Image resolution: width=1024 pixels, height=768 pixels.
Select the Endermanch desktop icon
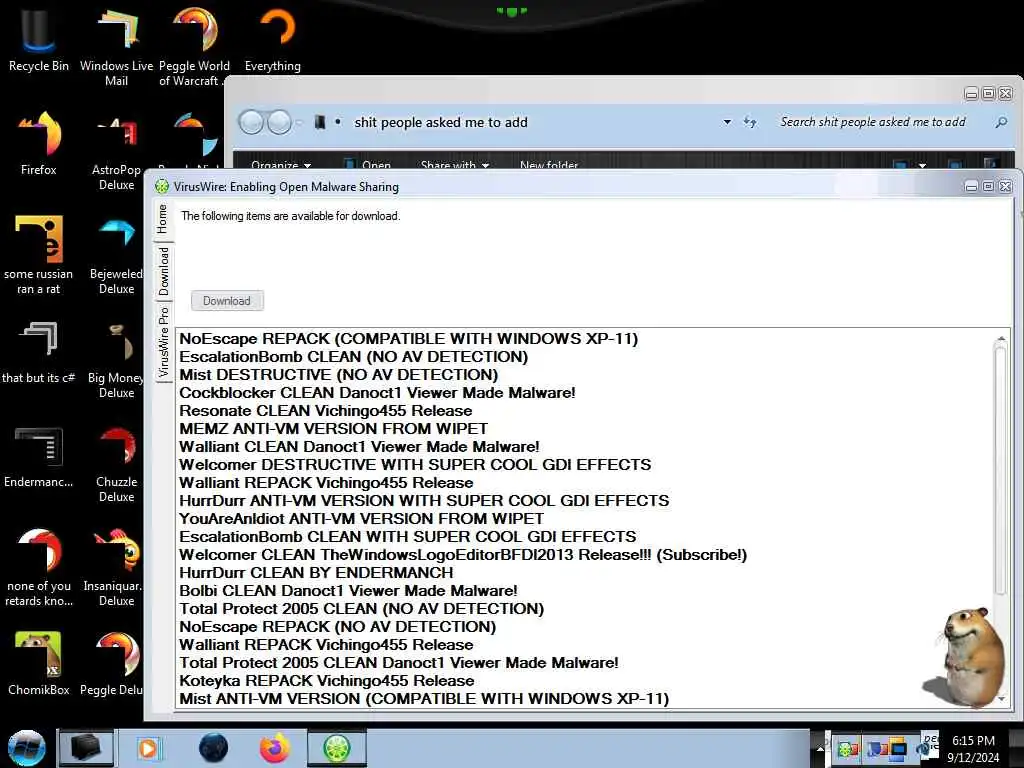tap(39, 456)
